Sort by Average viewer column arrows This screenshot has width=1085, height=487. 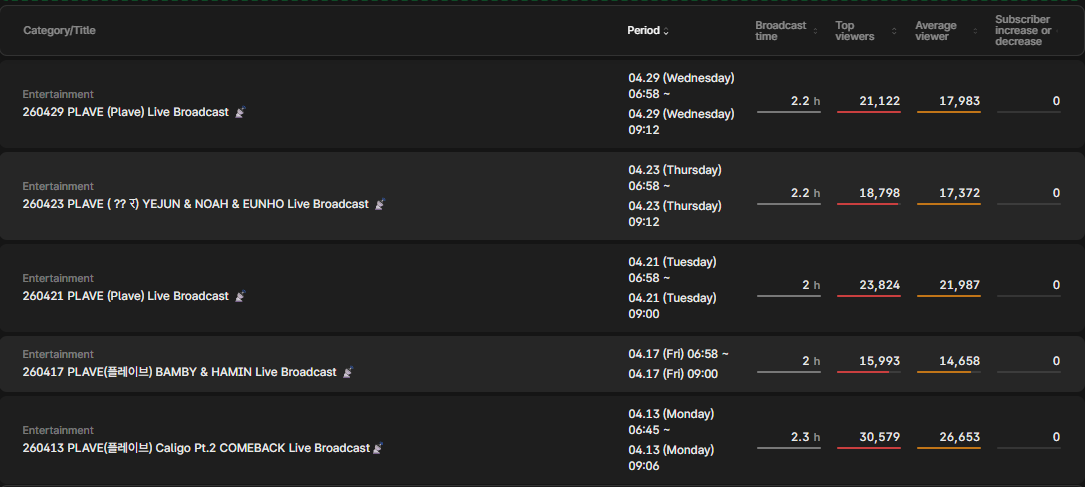click(976, 31)
